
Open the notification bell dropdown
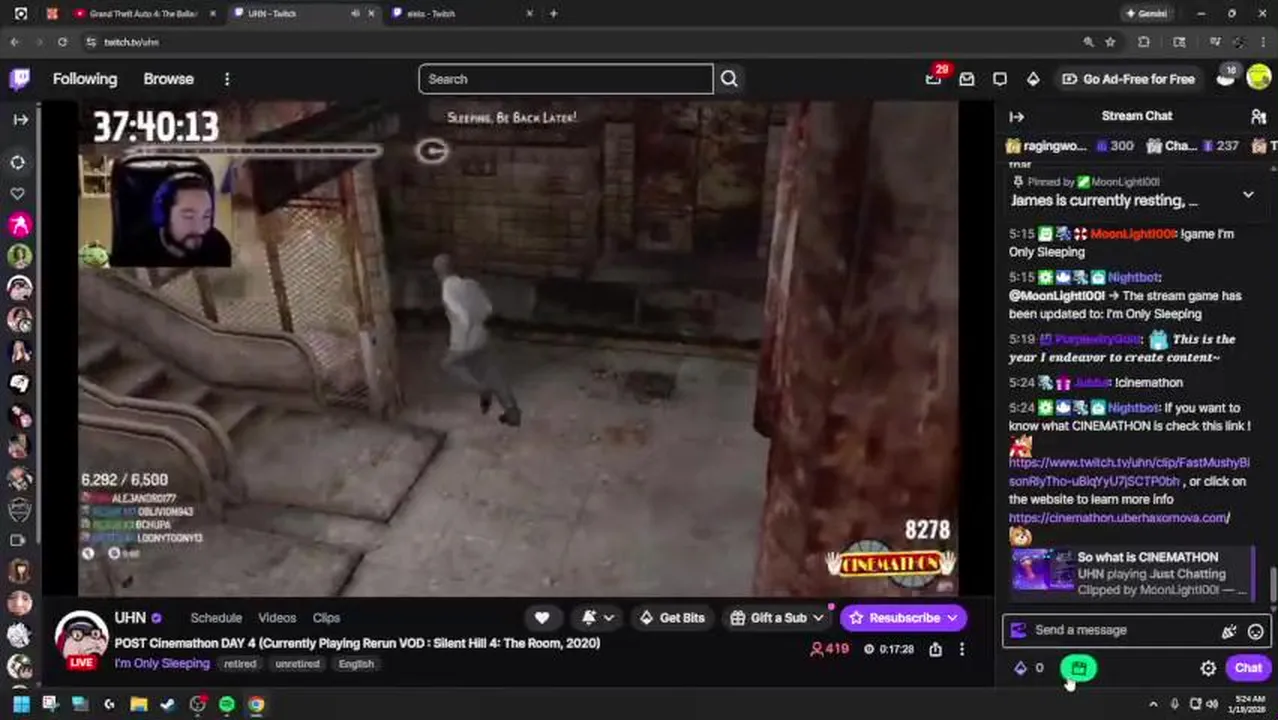(x=597, y=618)
